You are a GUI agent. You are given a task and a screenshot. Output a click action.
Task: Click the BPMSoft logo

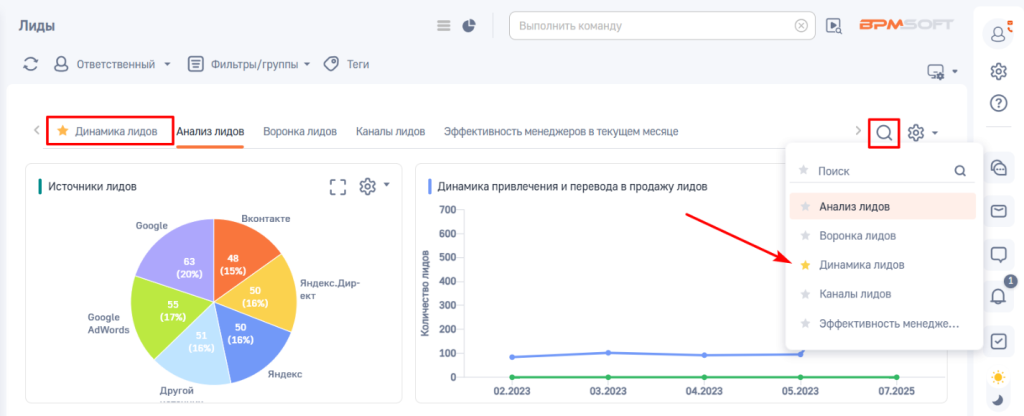(x=906, y=25)
